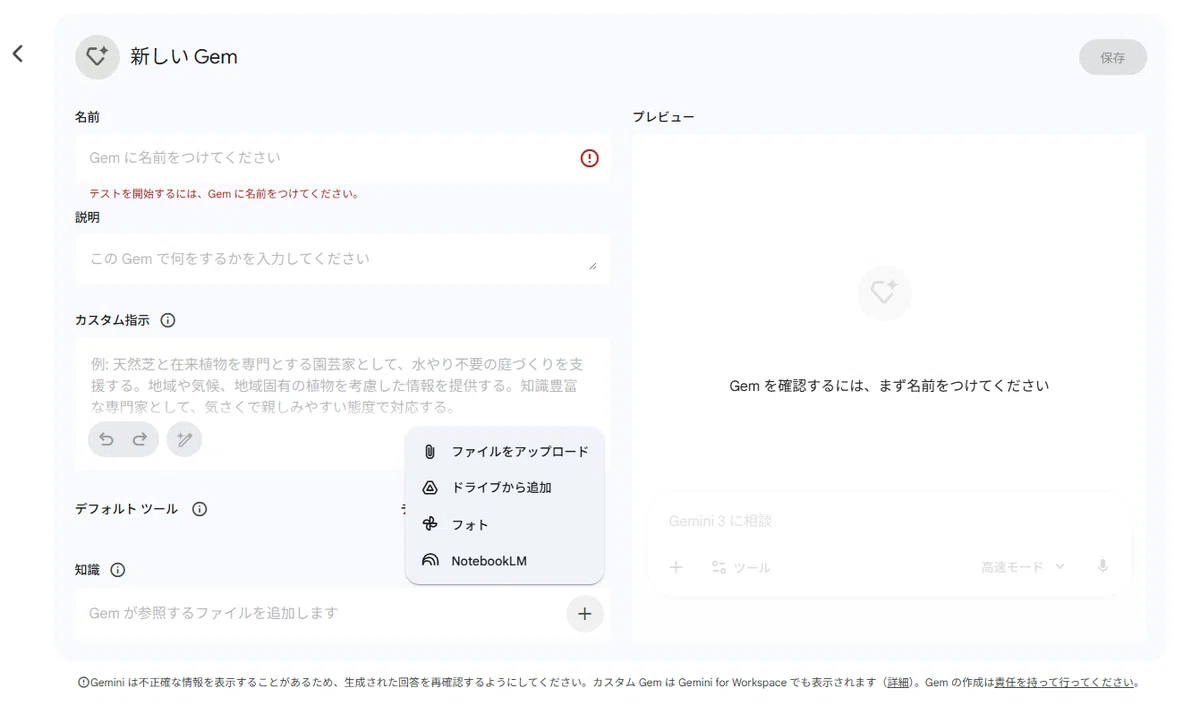Click the Gem heart sparkle avatar icon
This screenshot has height=704, width=1200.
[x=97, y=57]
